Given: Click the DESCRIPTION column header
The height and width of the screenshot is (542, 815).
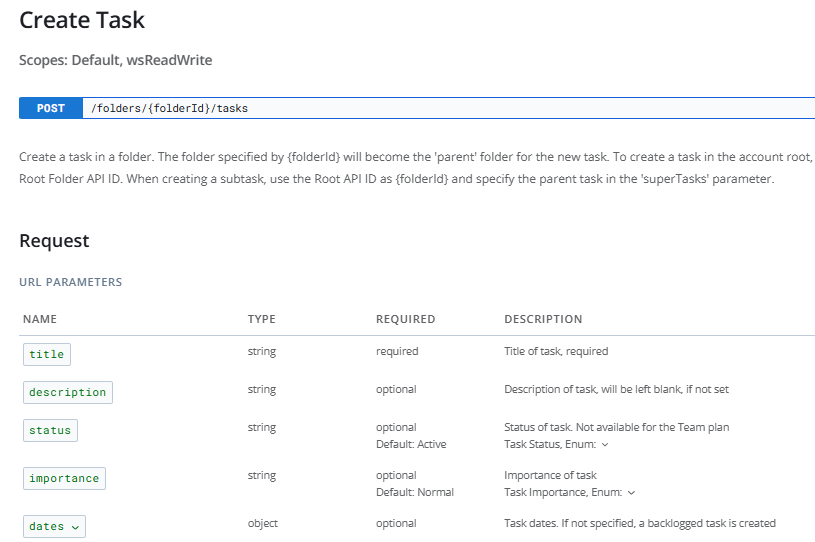Looking at the screenshot, I should (543, 319).
